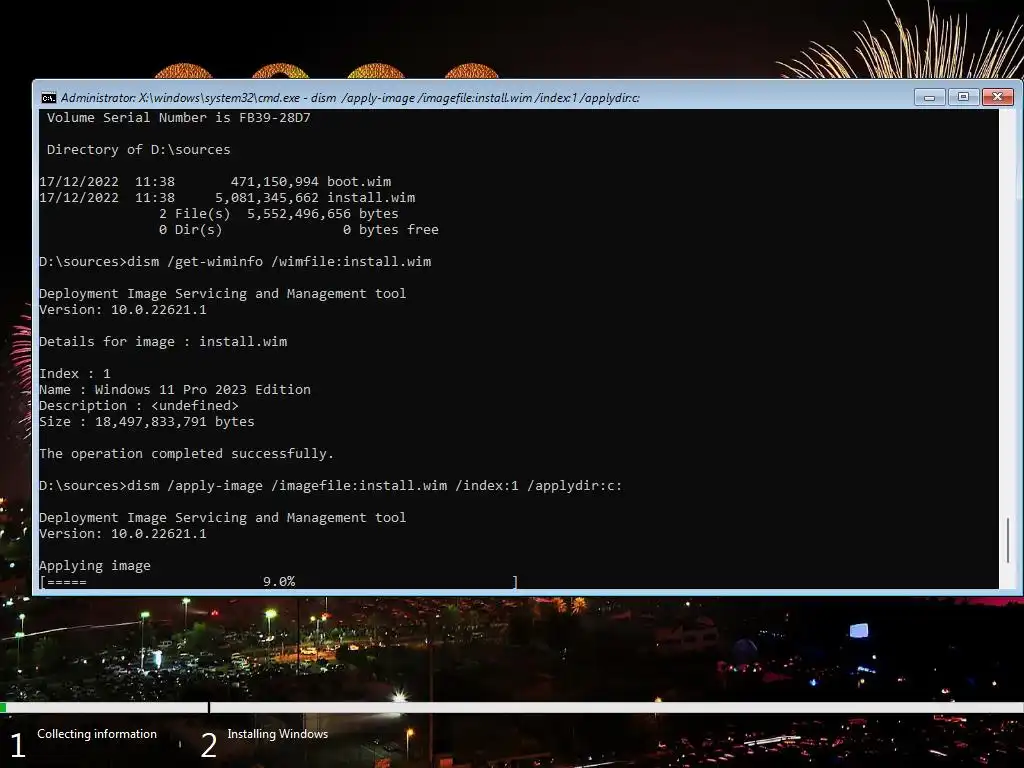The height and width of the screenshot is (768, 1024).
Task: Select the install.wim 5,081,345,662 listing row
Action: click(x=227, y=197)
